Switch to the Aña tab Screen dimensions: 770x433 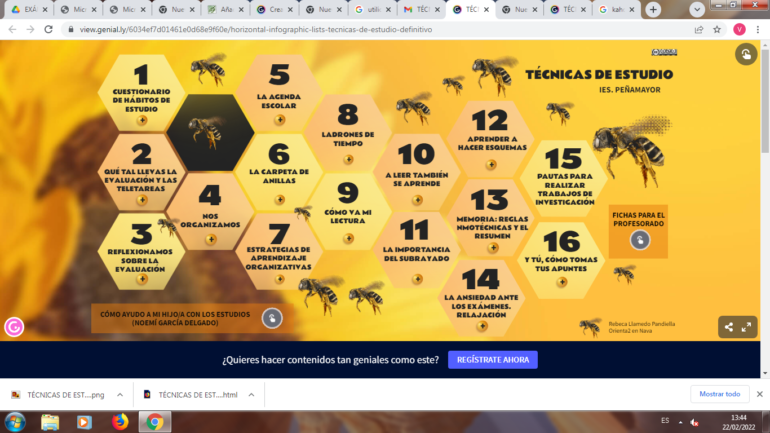225,9
